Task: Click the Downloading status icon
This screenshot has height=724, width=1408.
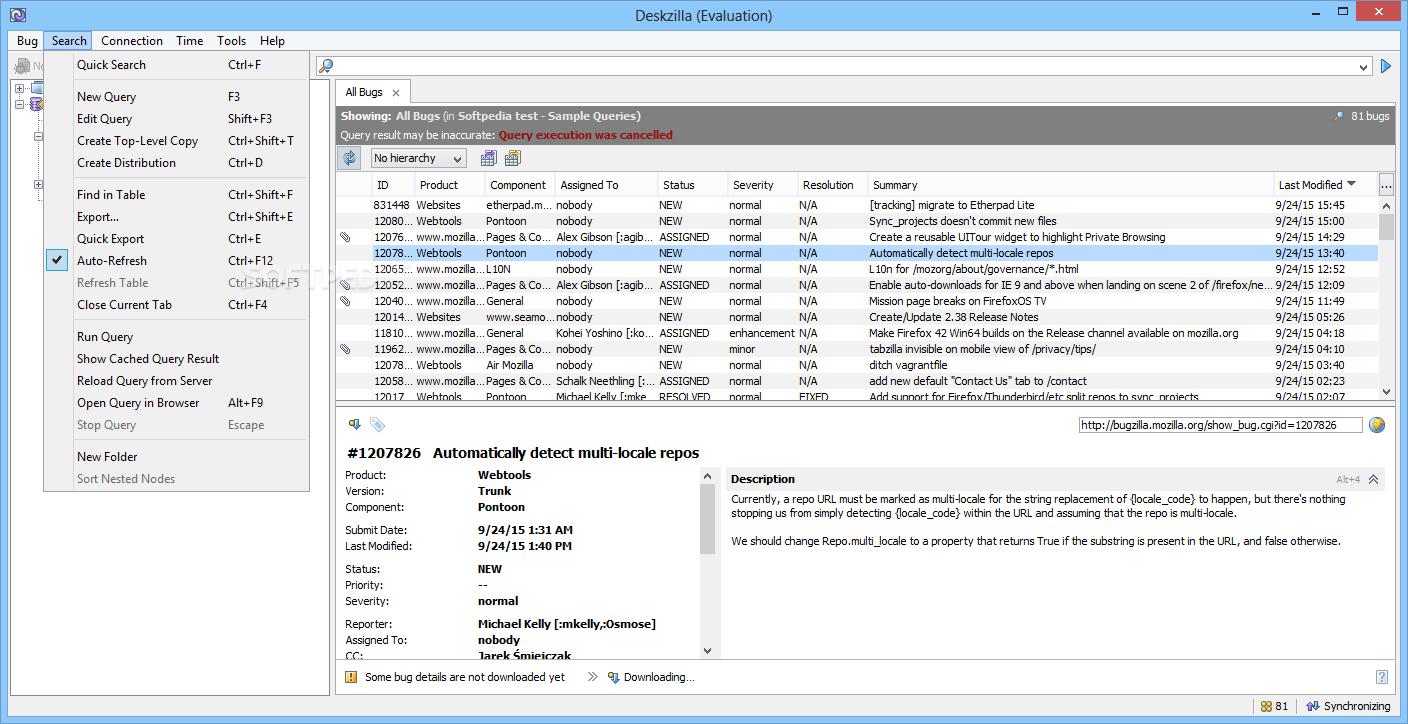Action: tap(614, 677)
